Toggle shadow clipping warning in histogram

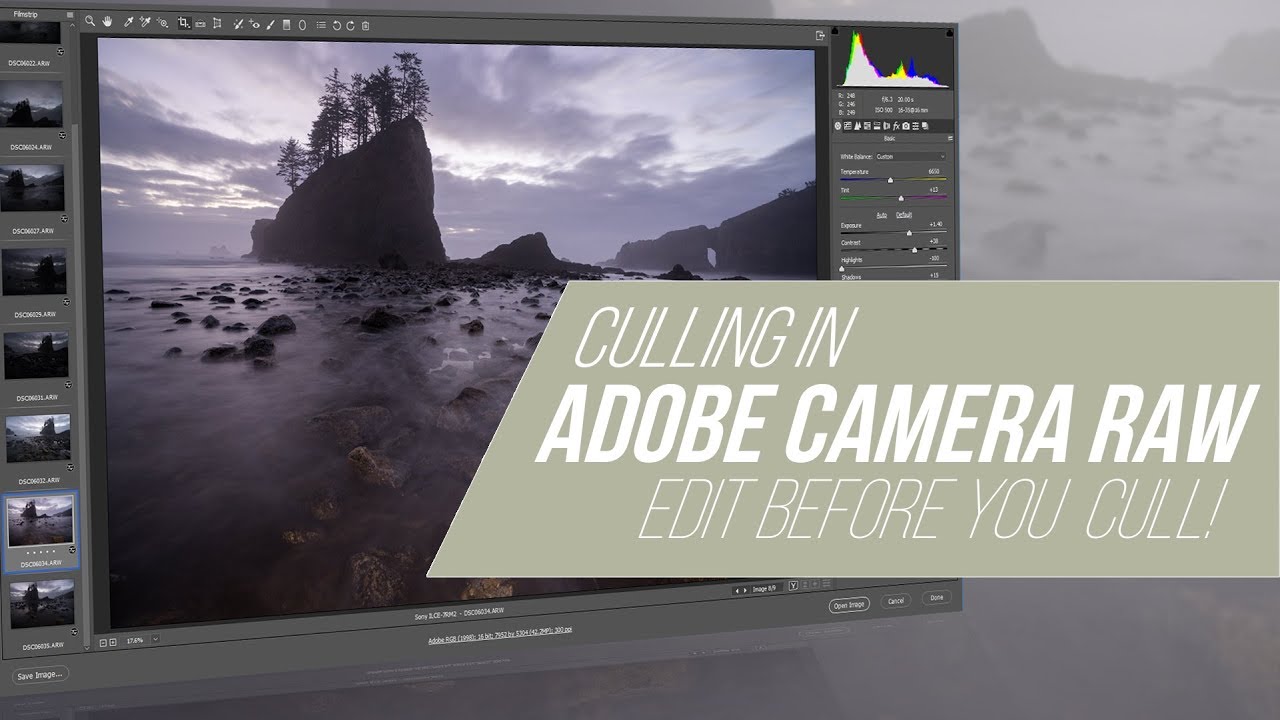(x=836, y=32)
